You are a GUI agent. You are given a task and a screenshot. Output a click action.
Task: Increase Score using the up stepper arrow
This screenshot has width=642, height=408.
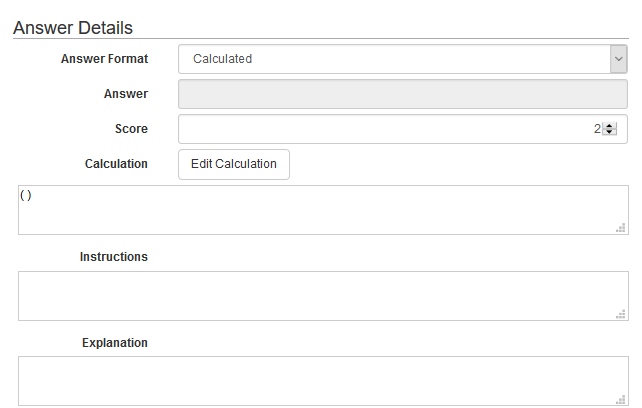point(609,125)
